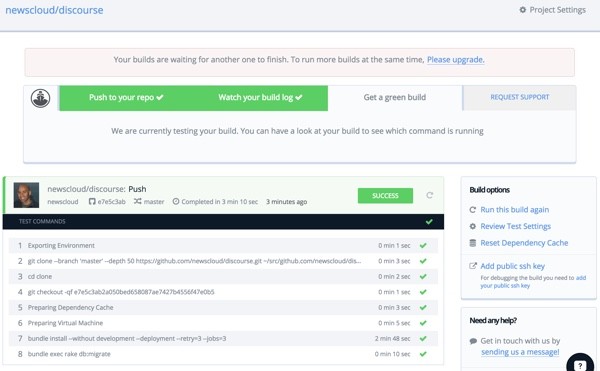Click the 'newscloud' username under build title
Image resolution: width=600 pixels, height=371 pixels.
[63, 202]
